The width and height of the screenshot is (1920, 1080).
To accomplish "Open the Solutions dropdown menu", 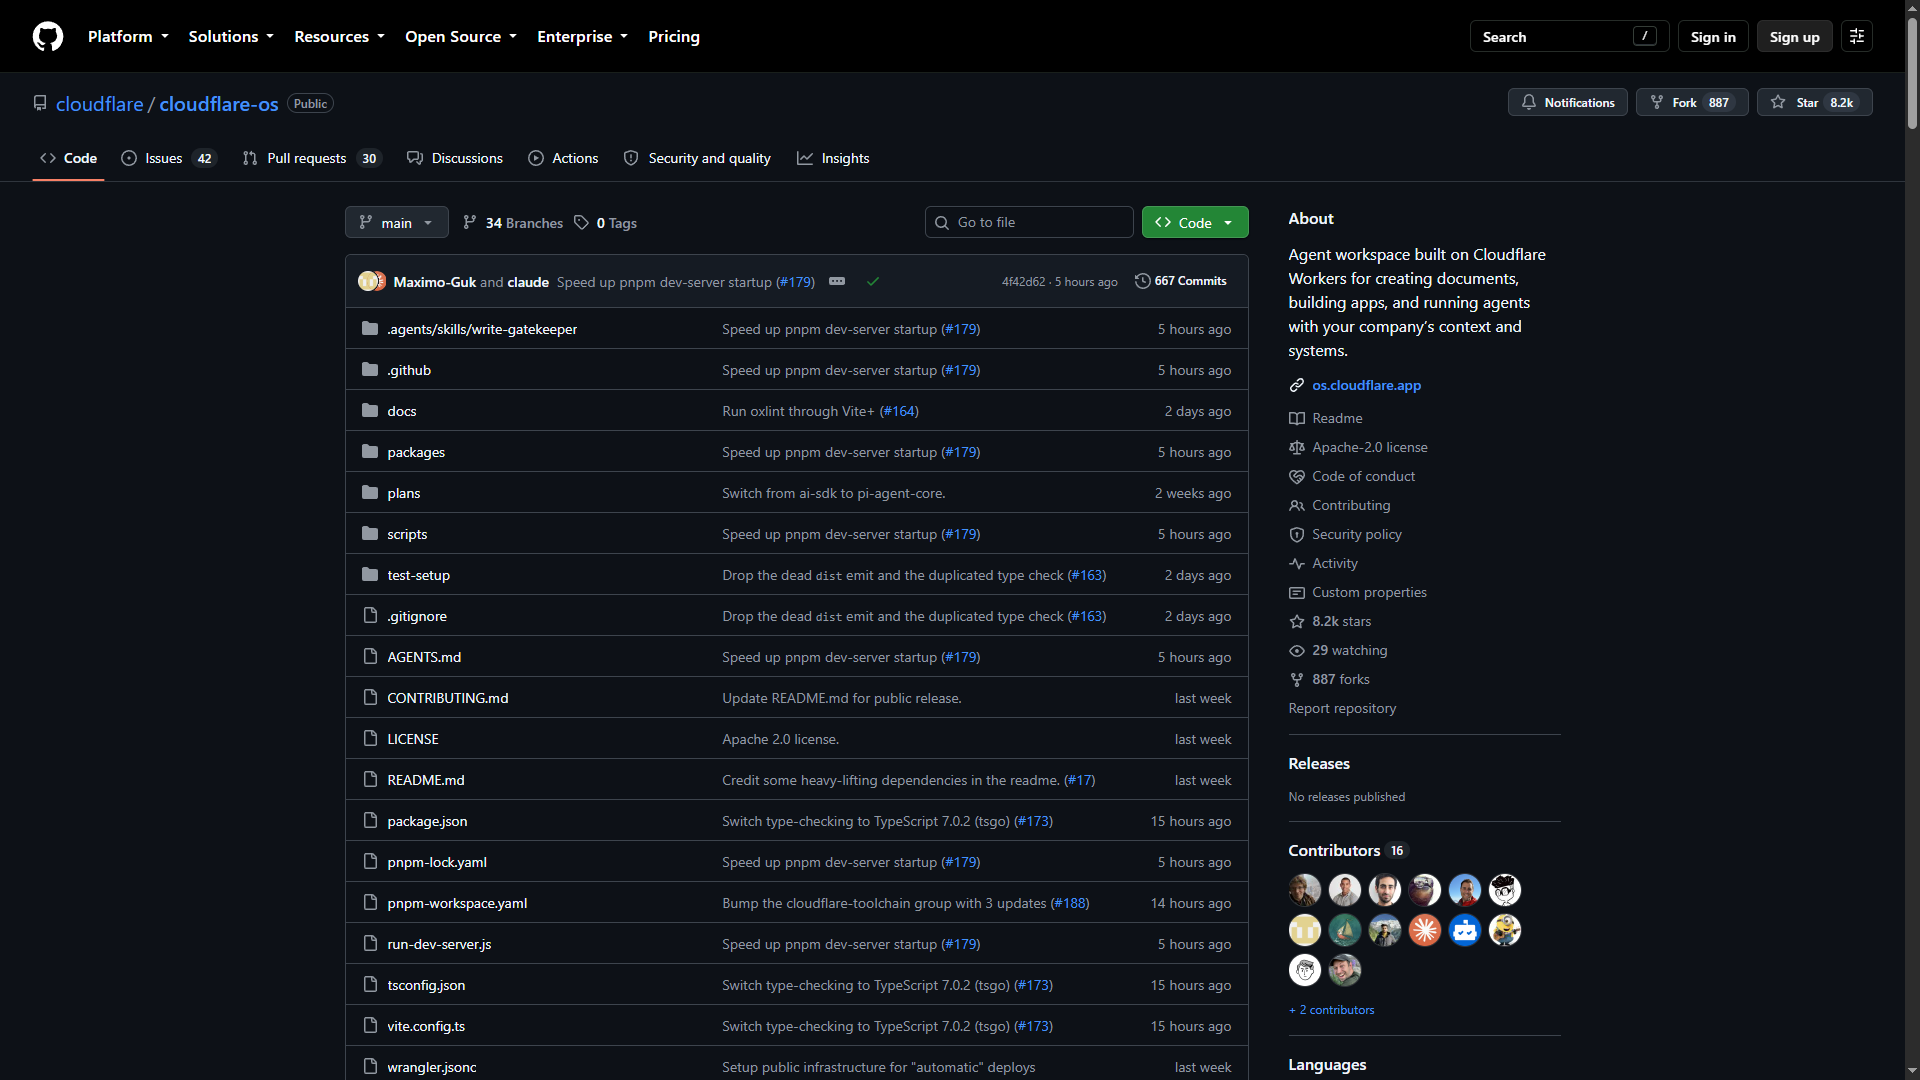I will tap(231, 36).
